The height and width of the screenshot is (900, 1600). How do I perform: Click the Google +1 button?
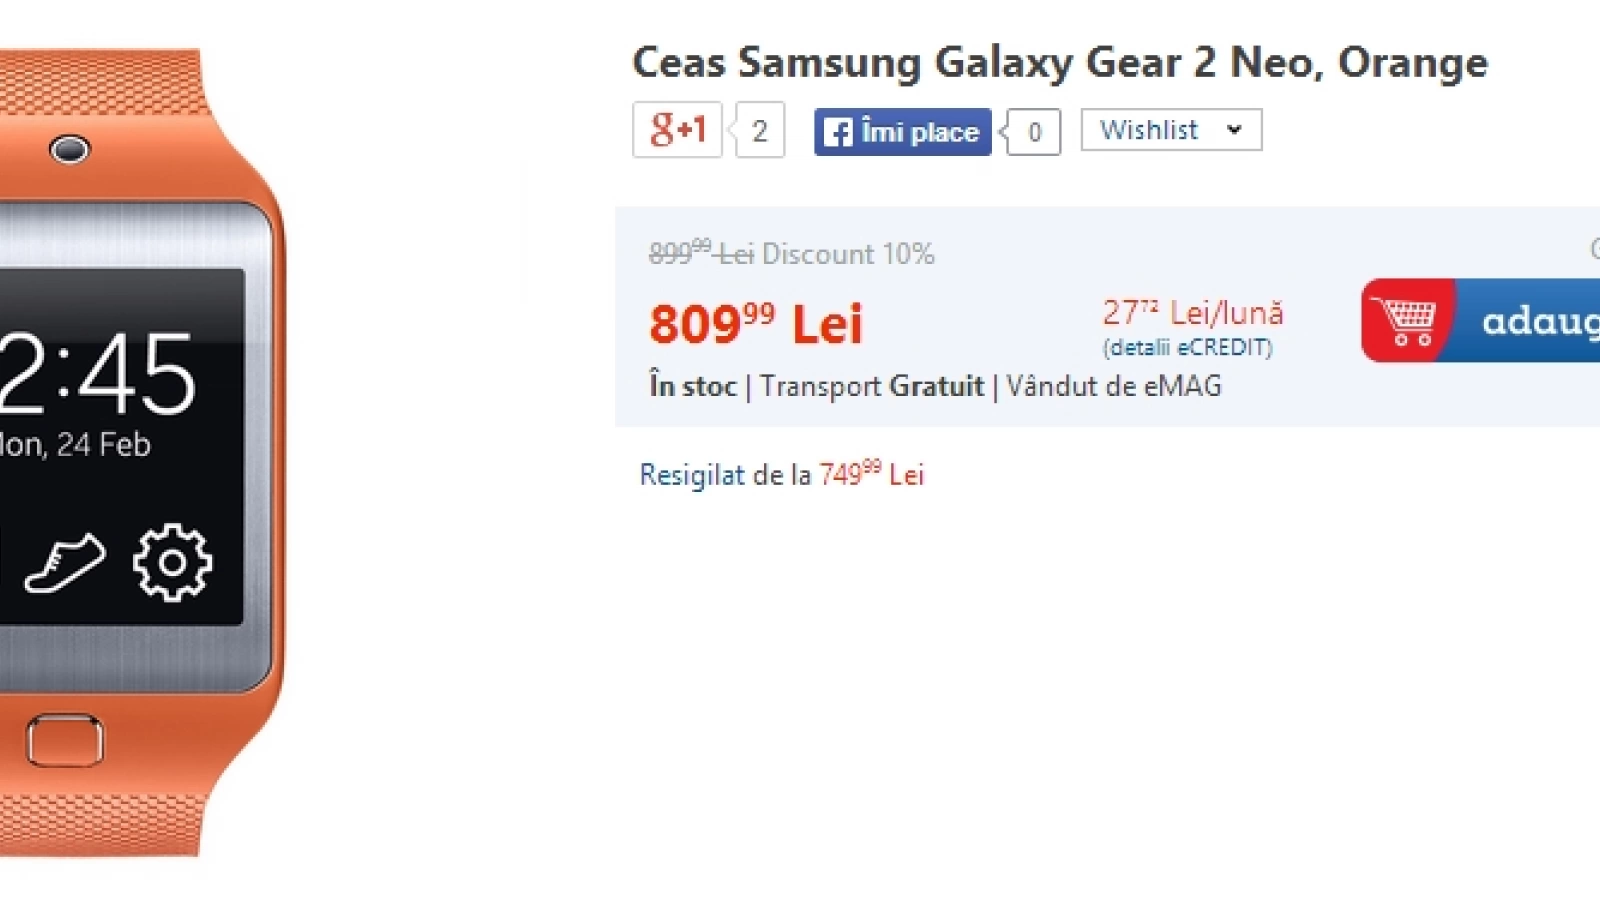(677, 130)
